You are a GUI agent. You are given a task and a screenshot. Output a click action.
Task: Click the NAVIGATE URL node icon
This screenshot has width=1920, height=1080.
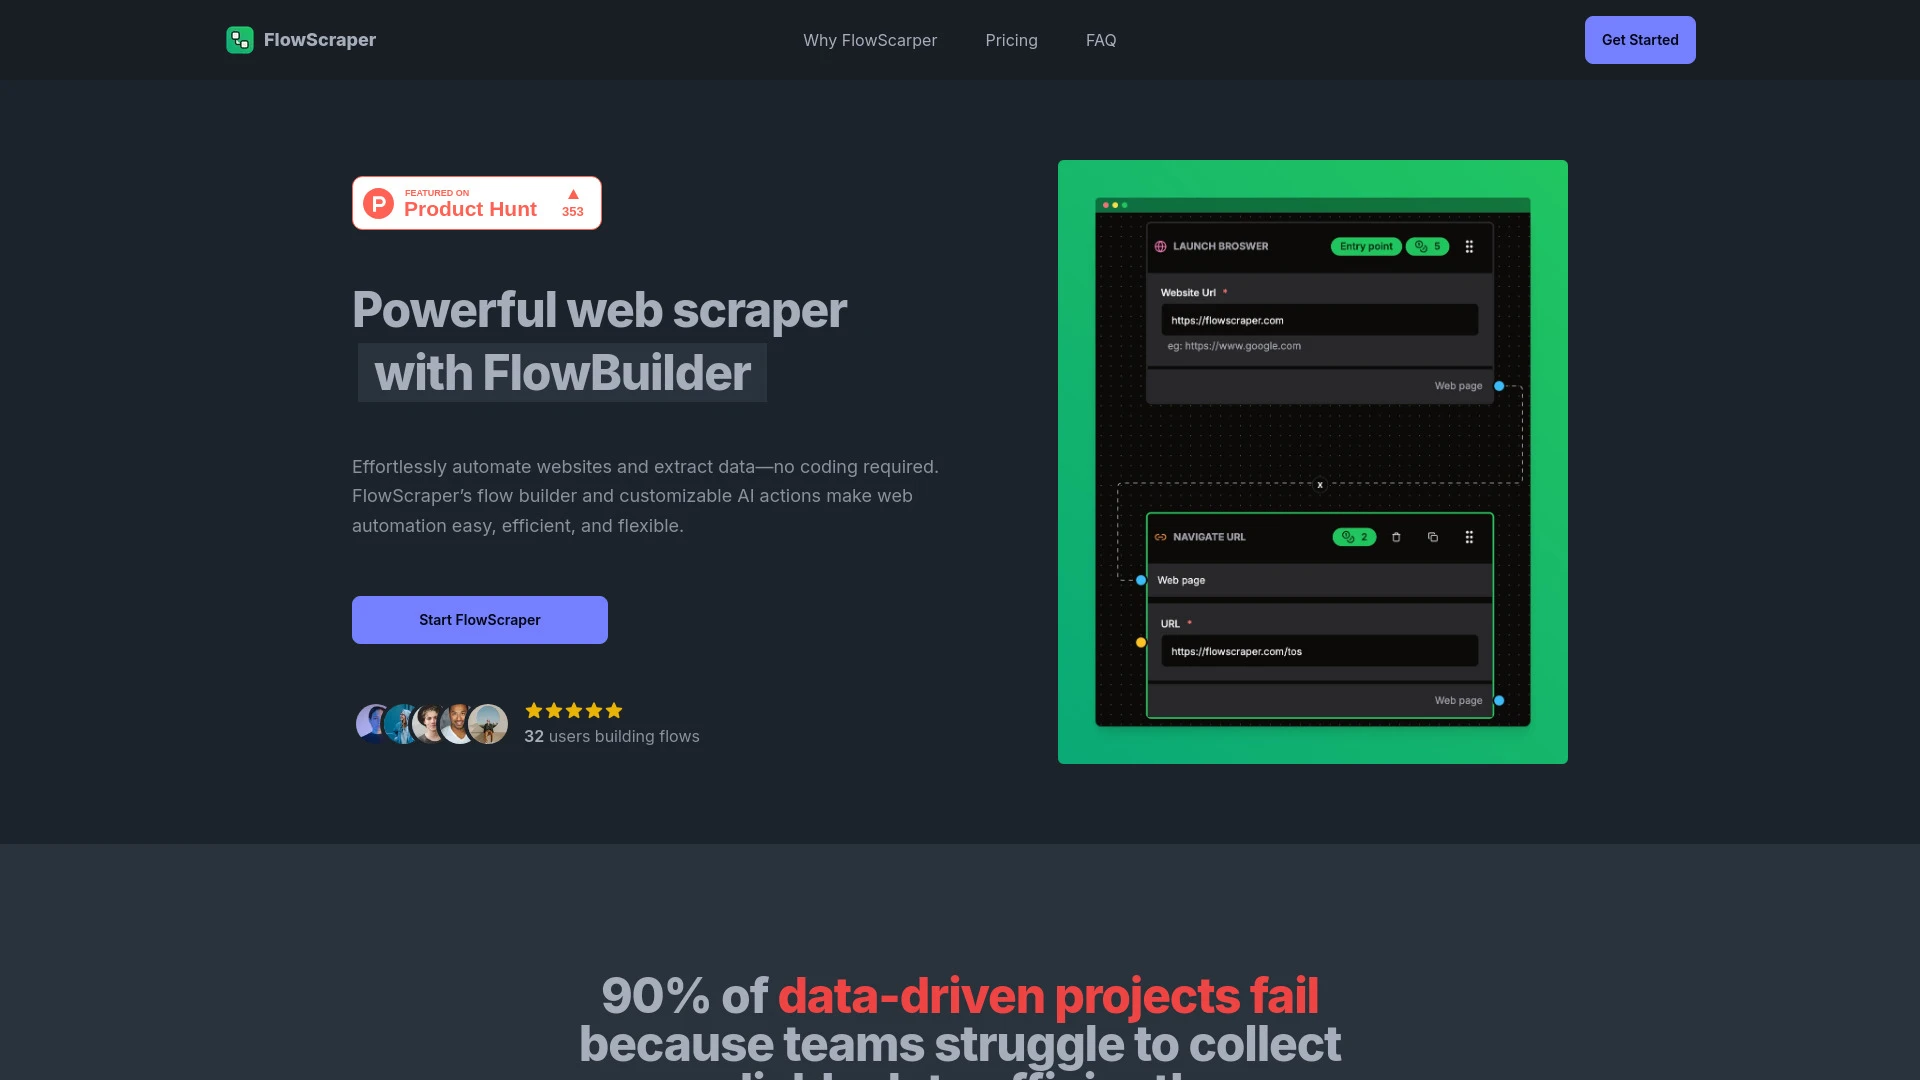click(1160, 535)
